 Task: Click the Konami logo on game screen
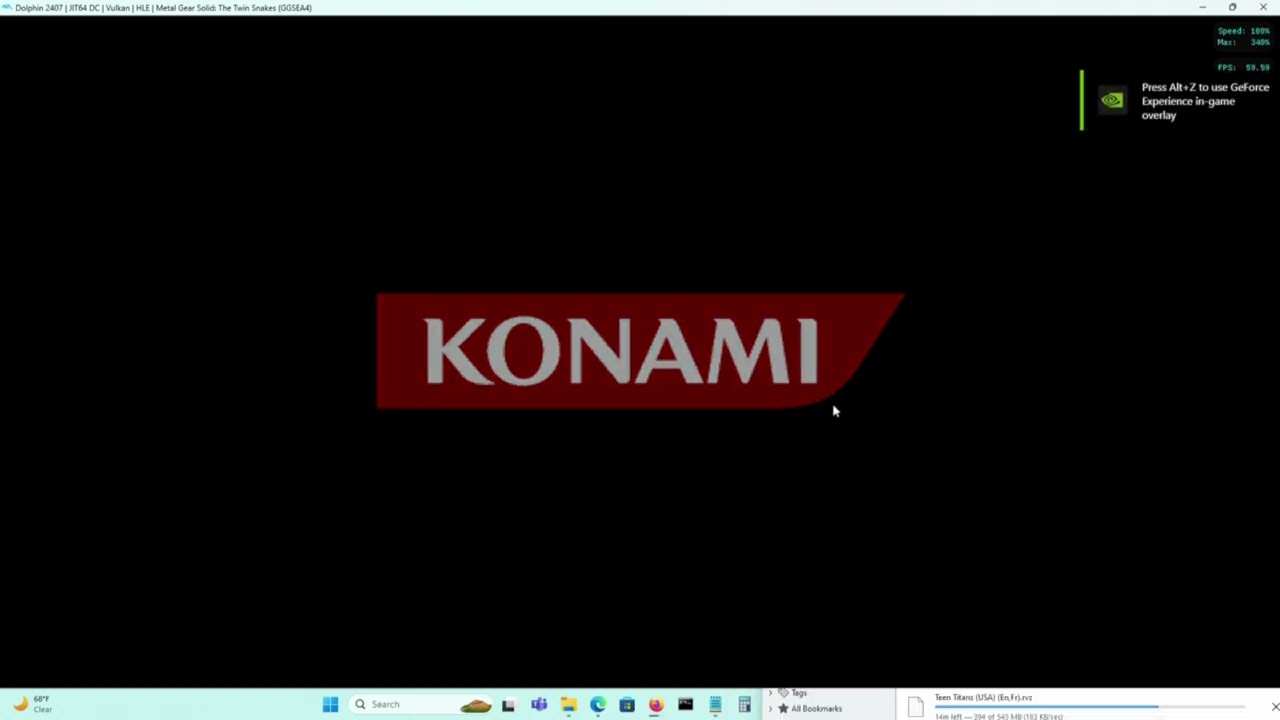pyautogui.click(x=640, y=351)
